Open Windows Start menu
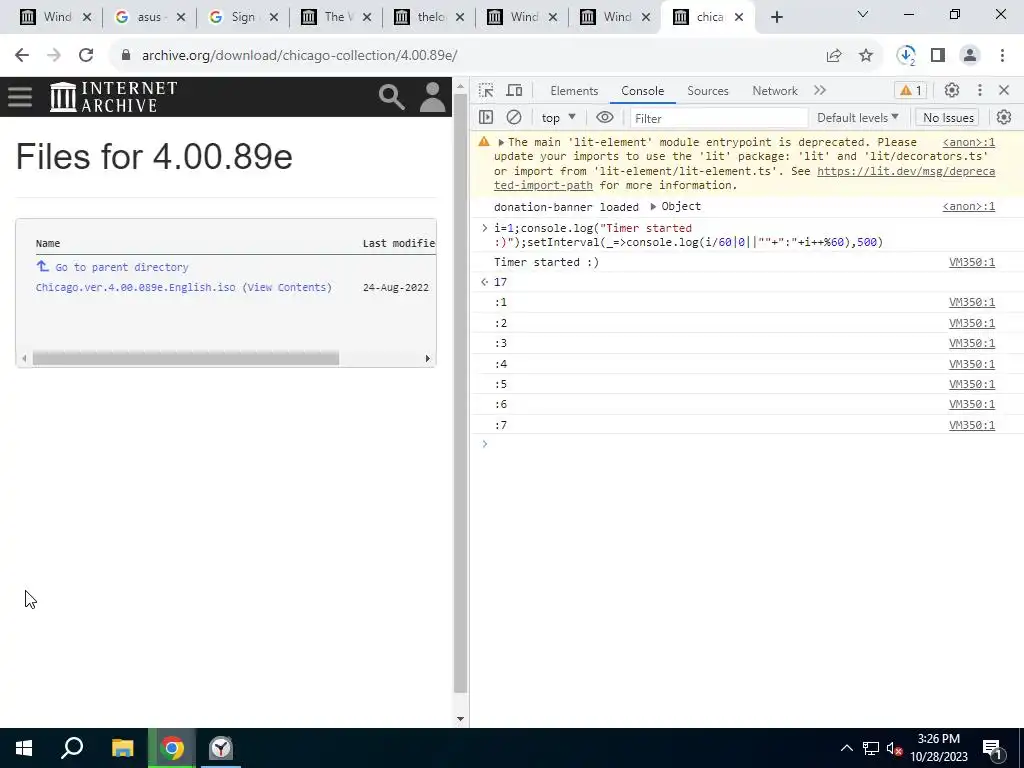This screenshot has width=1024, height=768. (24, 748)
